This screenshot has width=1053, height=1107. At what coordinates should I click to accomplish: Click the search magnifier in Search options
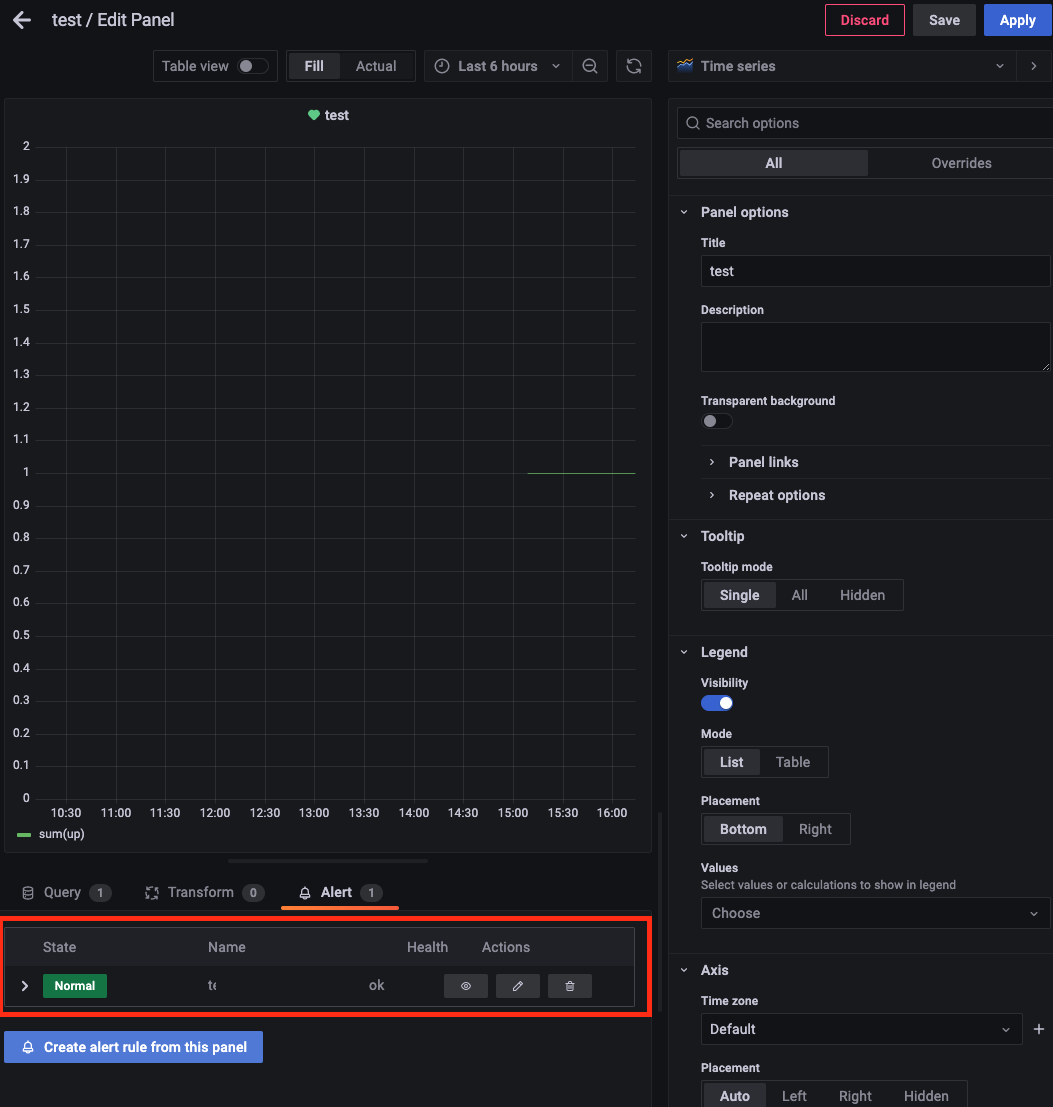click(x=692, y=123)
